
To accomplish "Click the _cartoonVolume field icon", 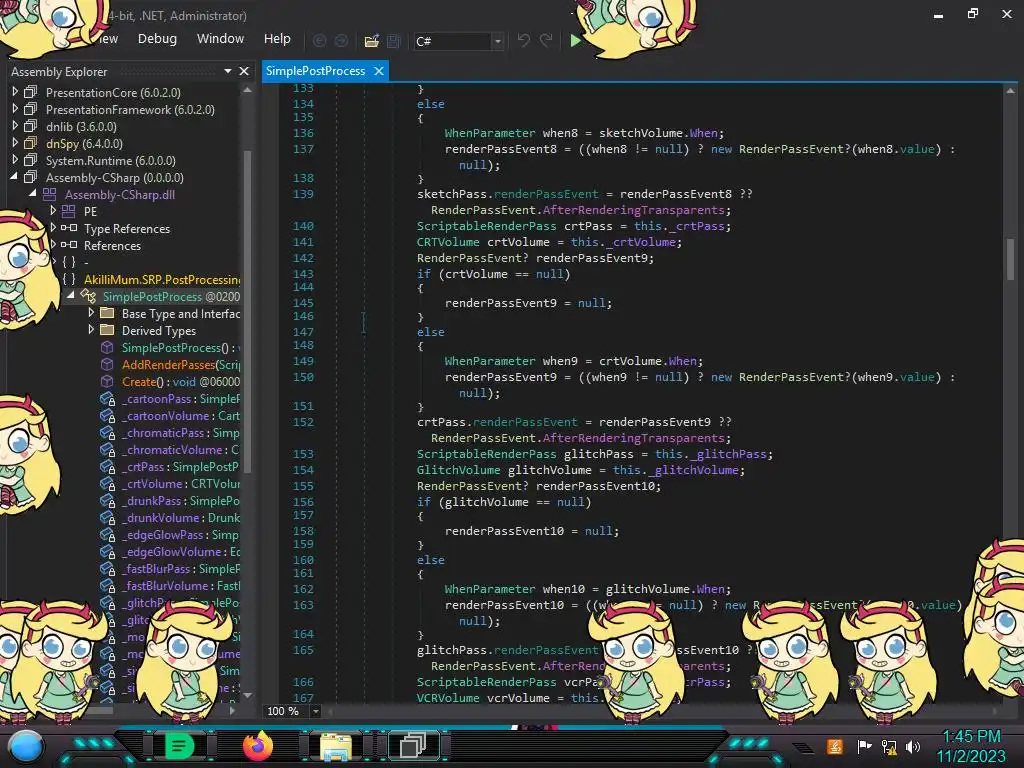I will pos(107,416).
